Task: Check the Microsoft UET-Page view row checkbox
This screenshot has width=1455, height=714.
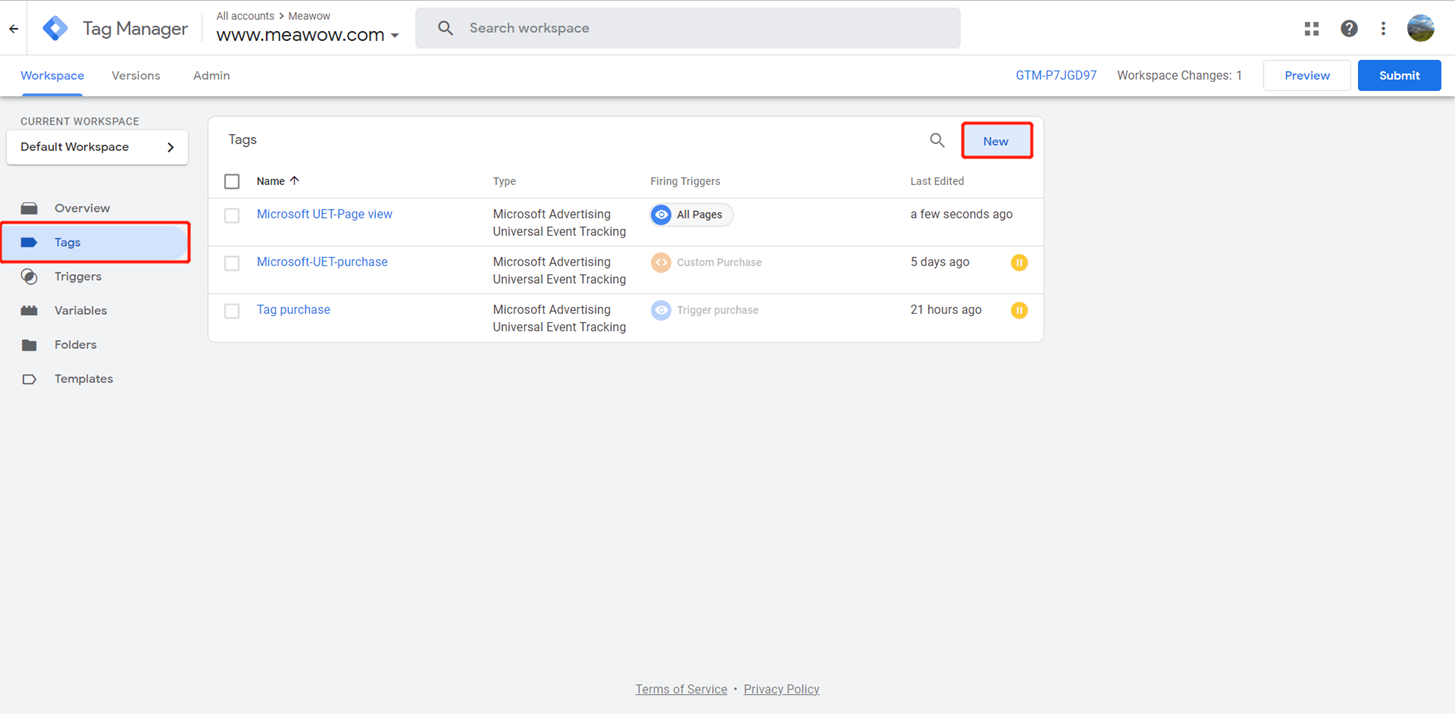Action: [x=232, y=215]
